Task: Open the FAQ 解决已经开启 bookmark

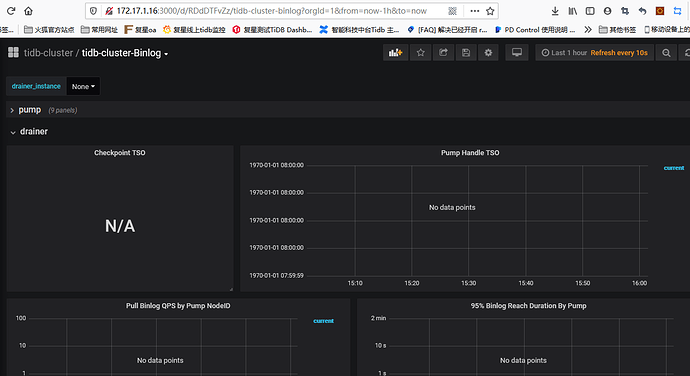Action: coord(447,29)
